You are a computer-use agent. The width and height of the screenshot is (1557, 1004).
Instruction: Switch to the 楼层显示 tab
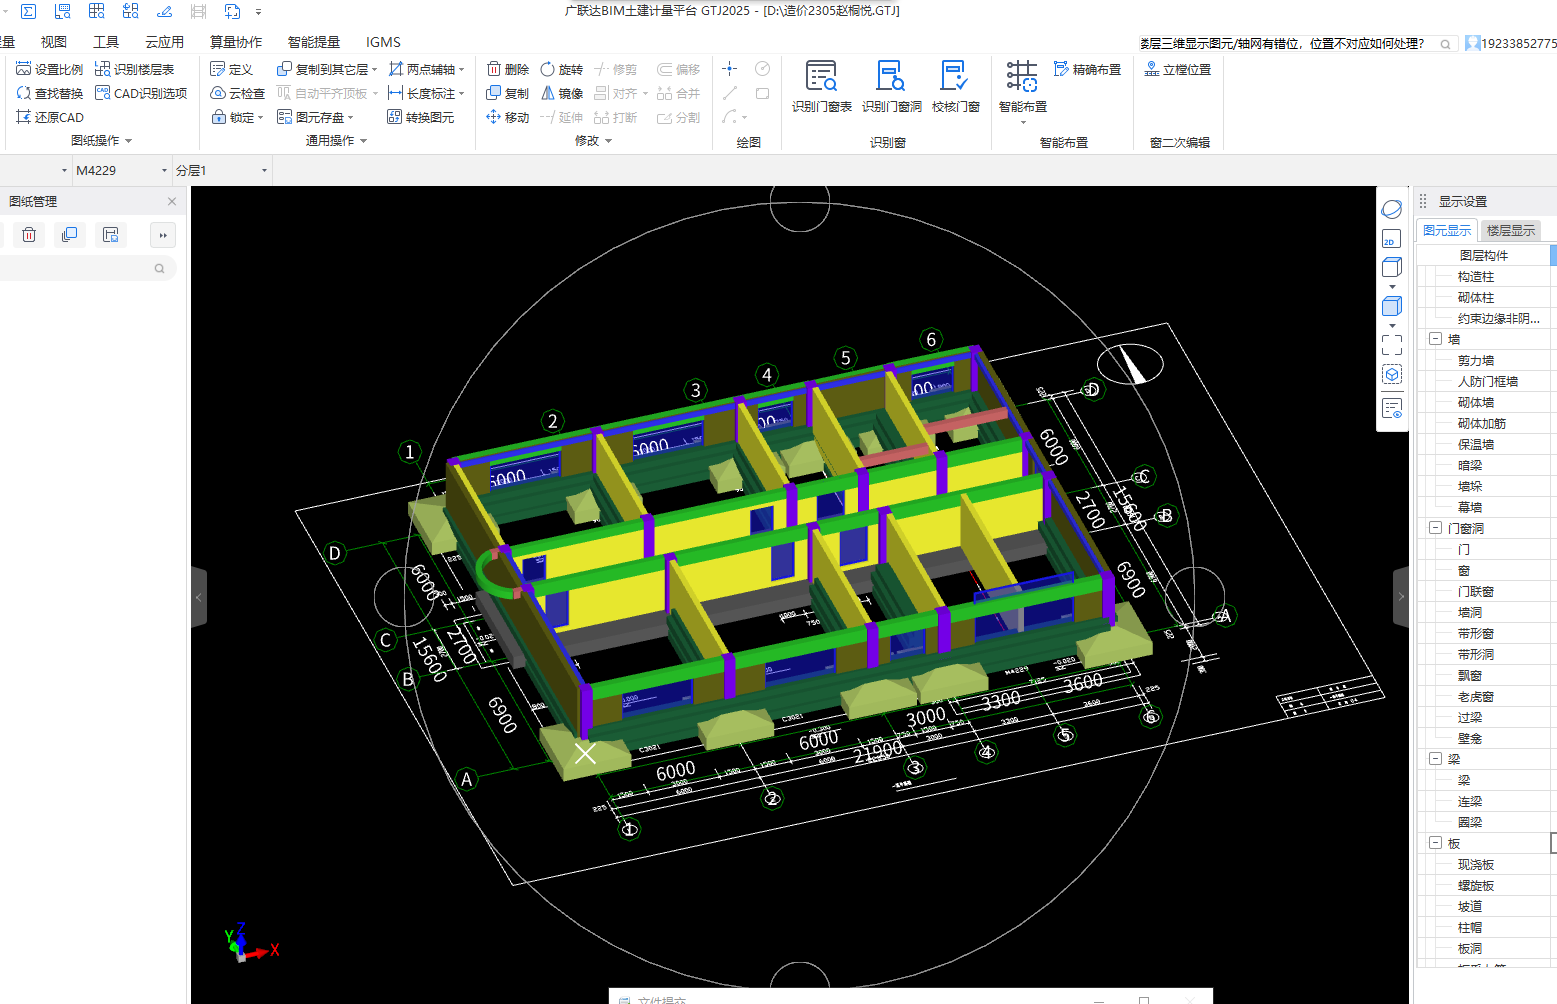pos(1510,231)
